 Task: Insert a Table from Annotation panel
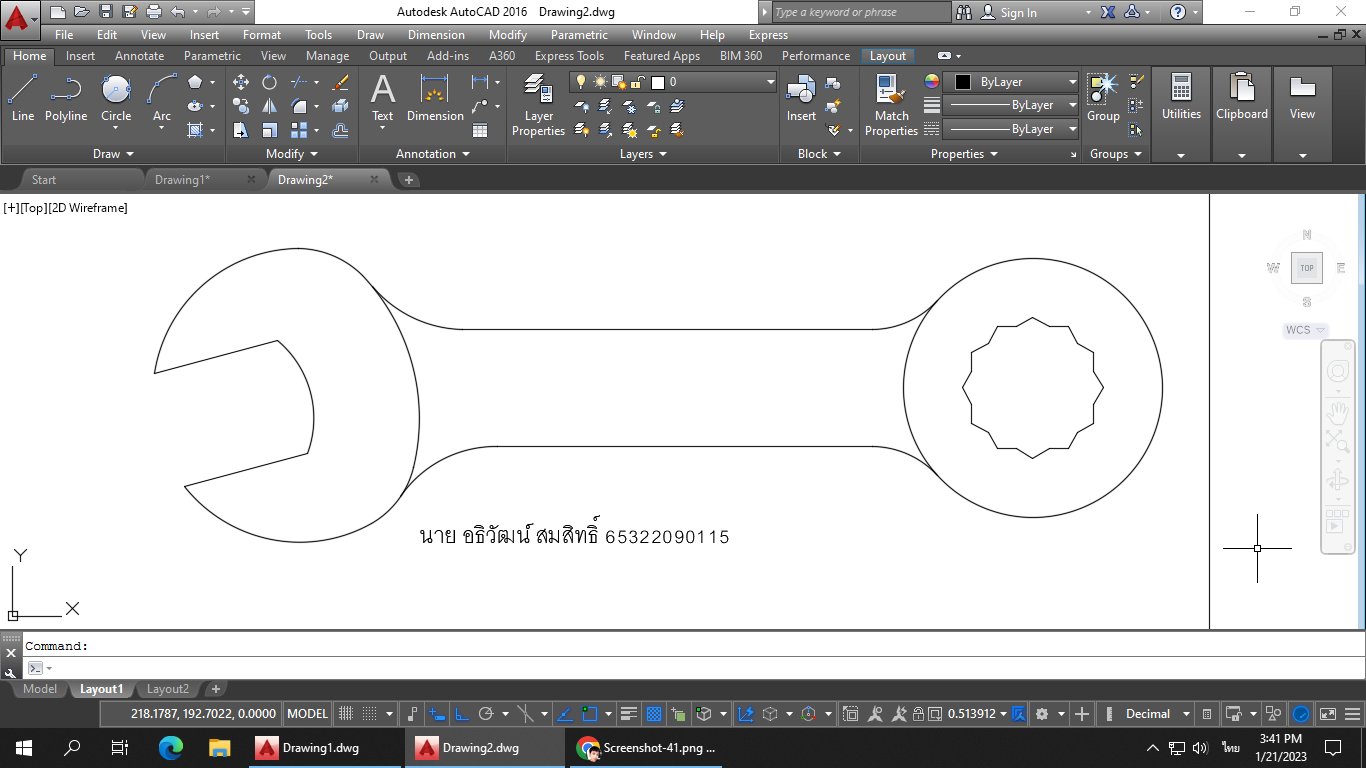coord(480,130)
